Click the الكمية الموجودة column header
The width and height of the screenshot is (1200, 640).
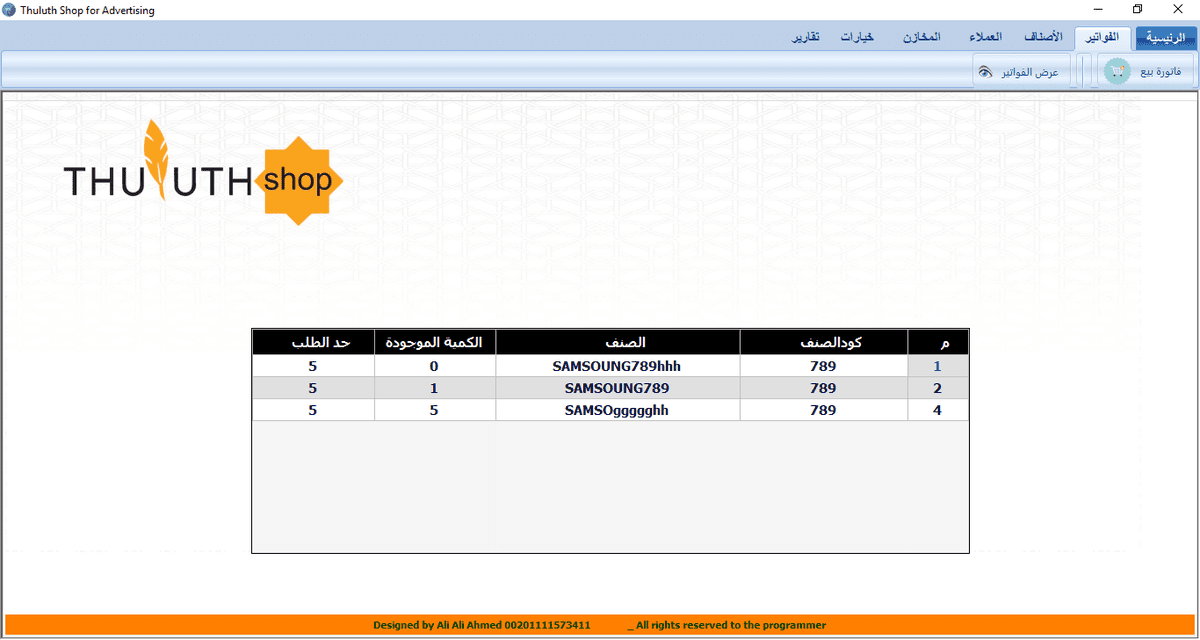click(434, 343)
